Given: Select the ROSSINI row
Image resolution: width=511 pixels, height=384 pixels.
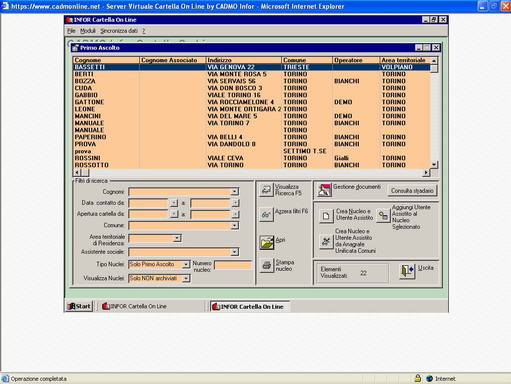Looking at the screenshot, I should pyautogui.click(x=251, y=158).
